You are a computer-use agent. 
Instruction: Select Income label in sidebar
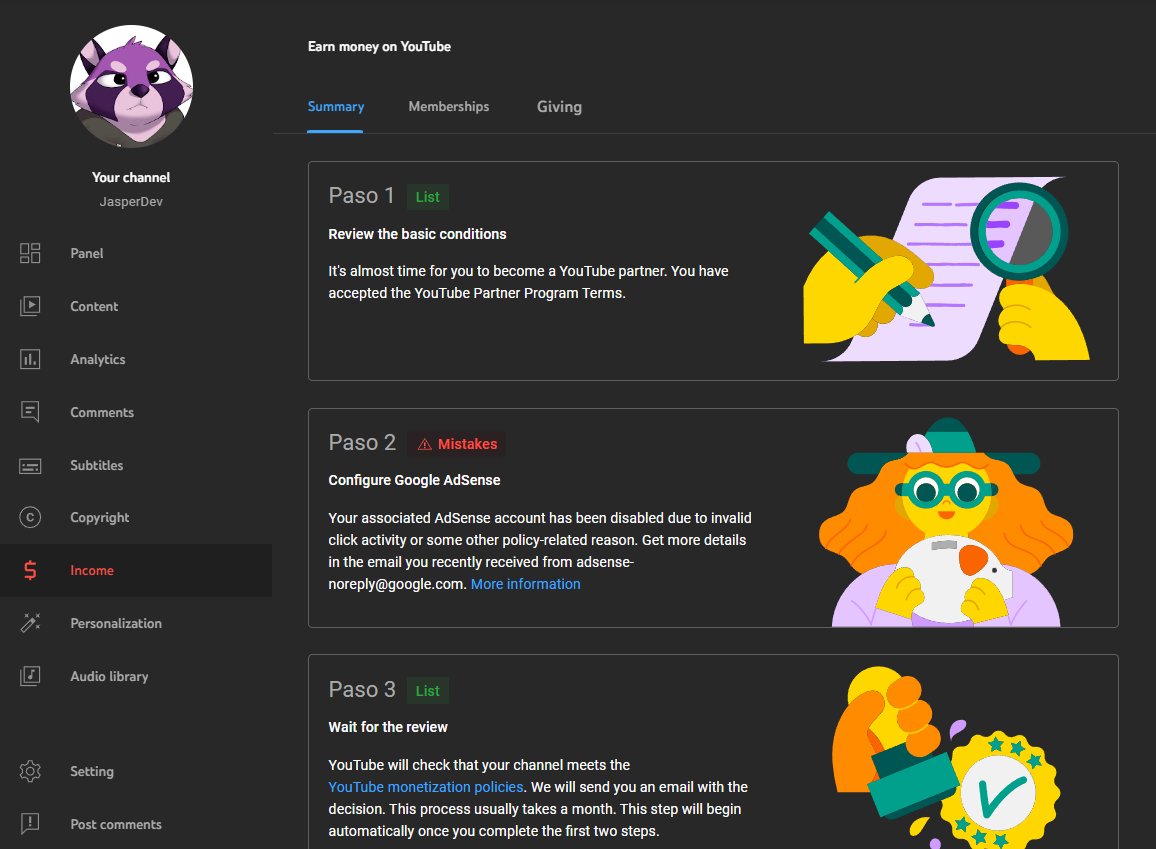[x=92, y=570]
